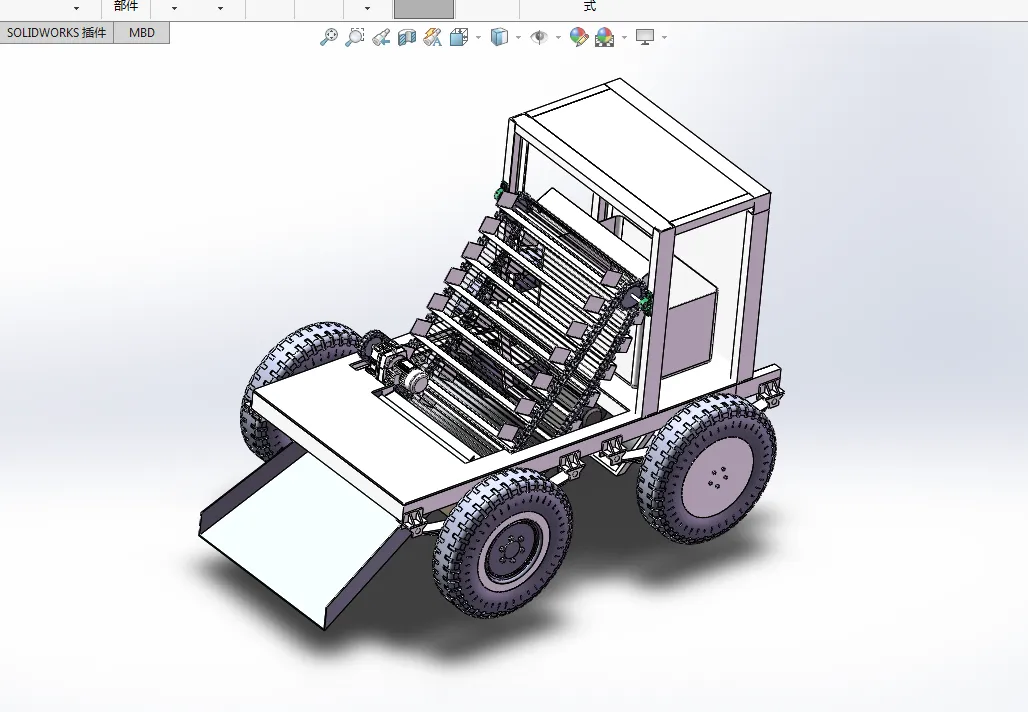Open the Dynamic Annotation Views tool
This screenshot has width=1028, height=712.
point(433,37)
